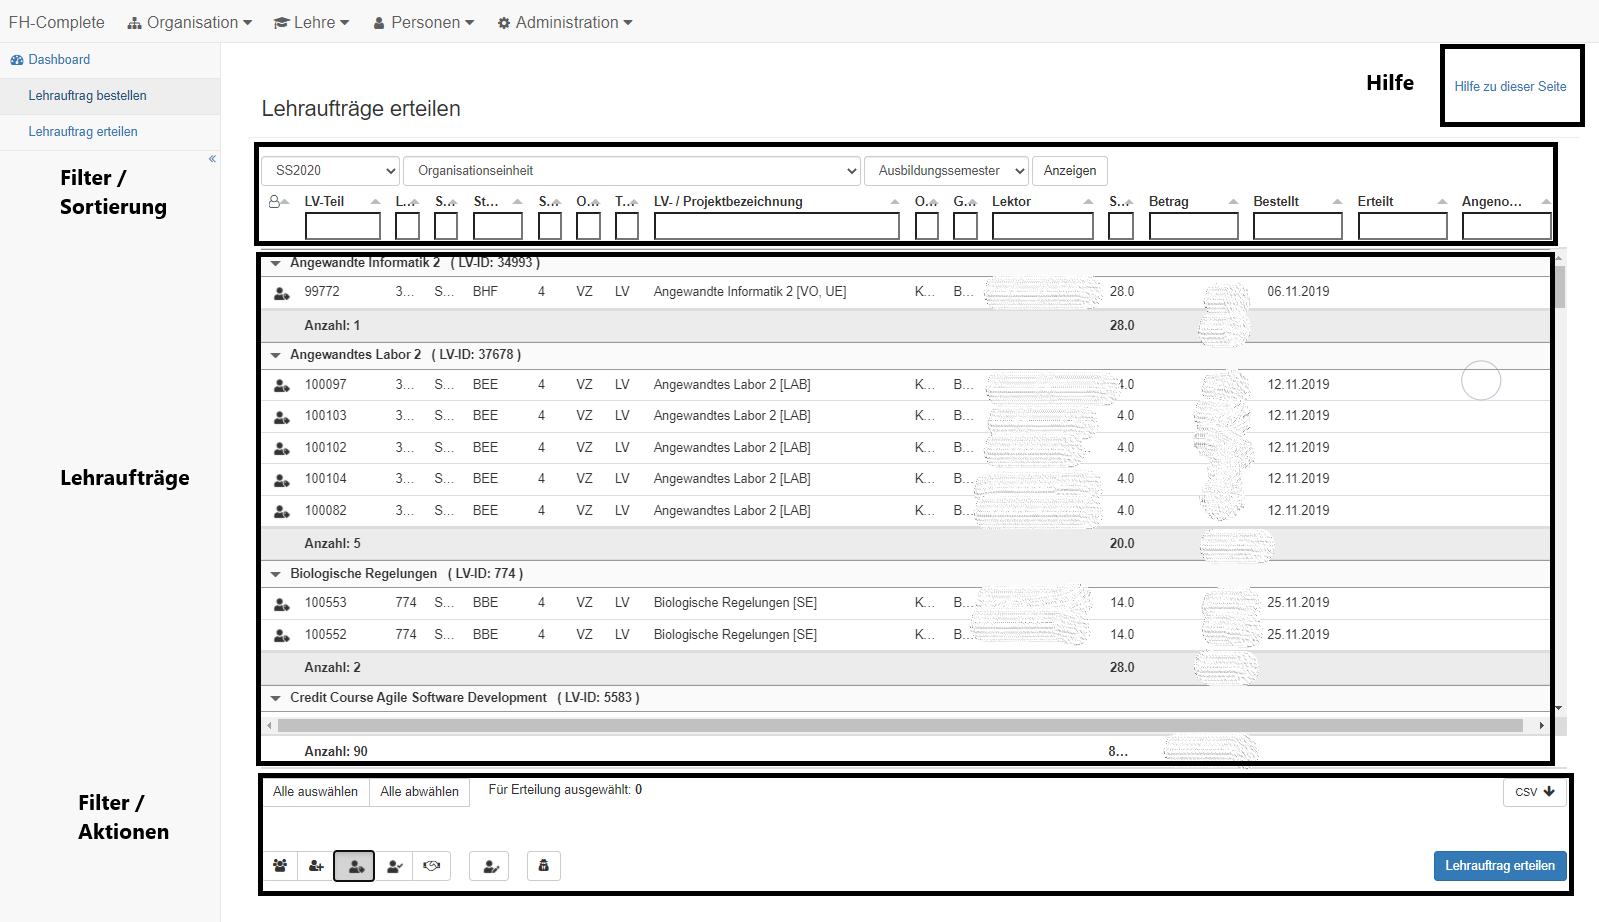Click the user-plus filter icon
1599x922 pixels.
pyautogui.click(x=316, y=866)
